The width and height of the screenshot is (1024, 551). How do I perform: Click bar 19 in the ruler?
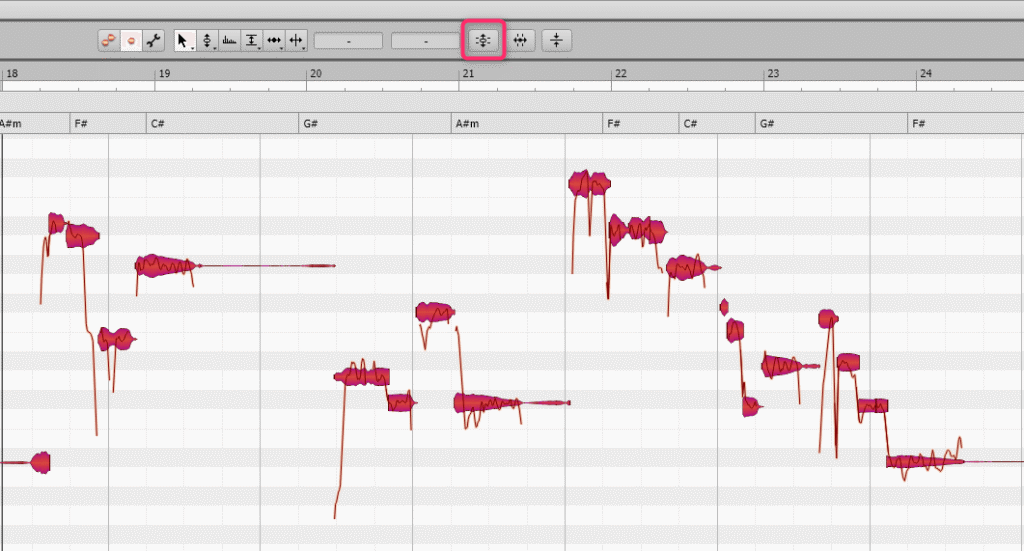165,74
